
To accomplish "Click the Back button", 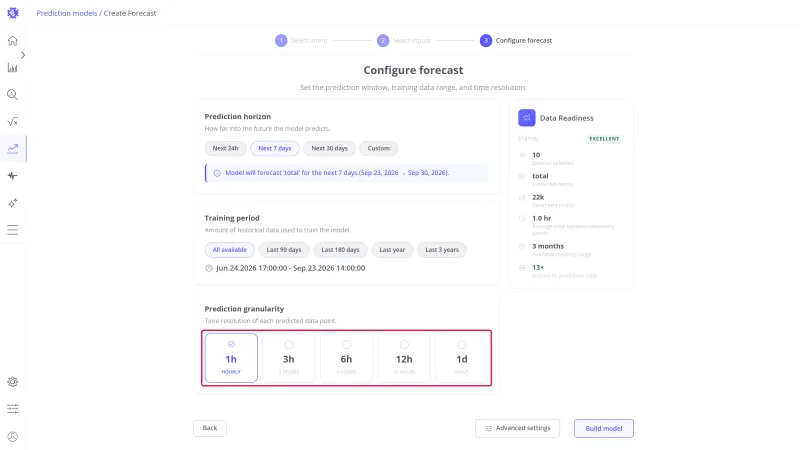I will point(210,428).
